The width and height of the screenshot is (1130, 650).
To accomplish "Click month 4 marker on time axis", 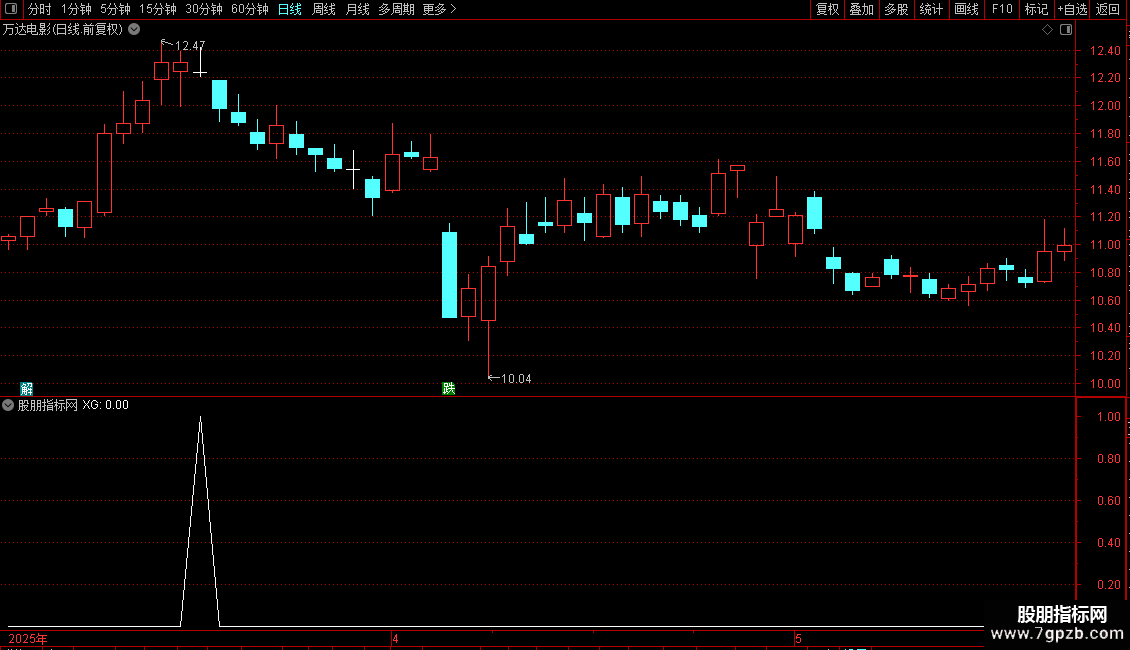I will (x=395, y=638).
